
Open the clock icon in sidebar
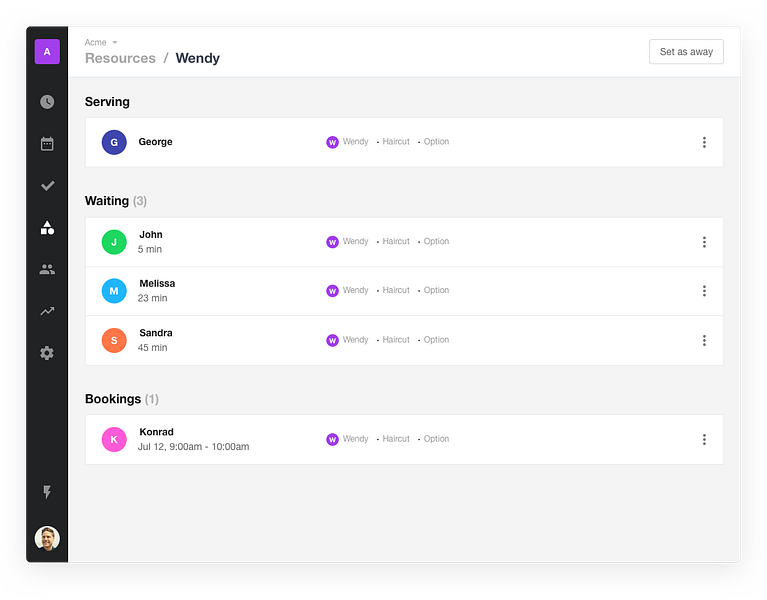[47, 102]
